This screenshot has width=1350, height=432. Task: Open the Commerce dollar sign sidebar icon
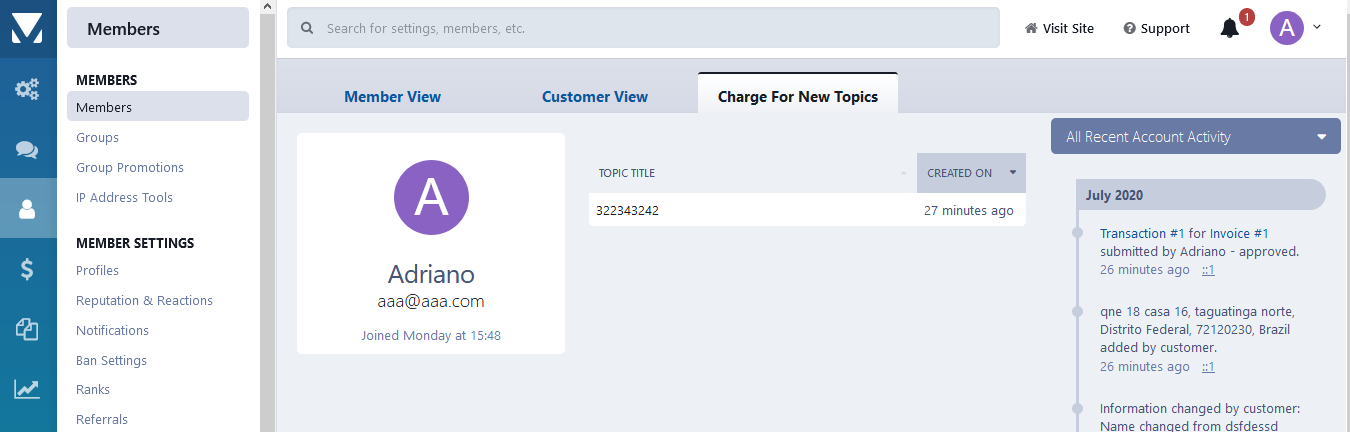(27, 268)
